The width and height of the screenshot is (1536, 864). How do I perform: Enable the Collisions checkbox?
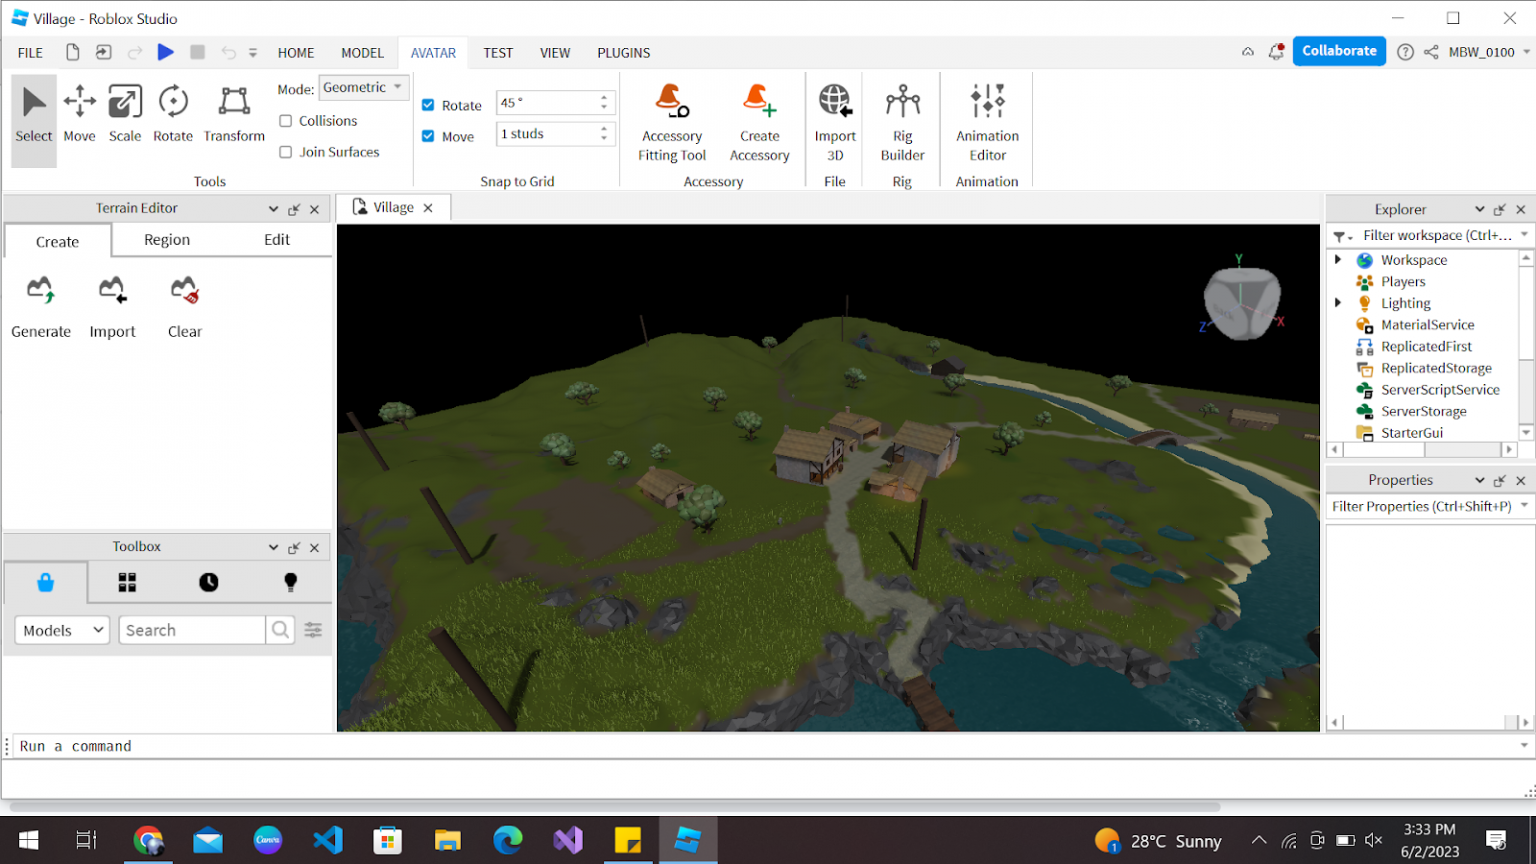pyautogui.click(x=285, y=121)
